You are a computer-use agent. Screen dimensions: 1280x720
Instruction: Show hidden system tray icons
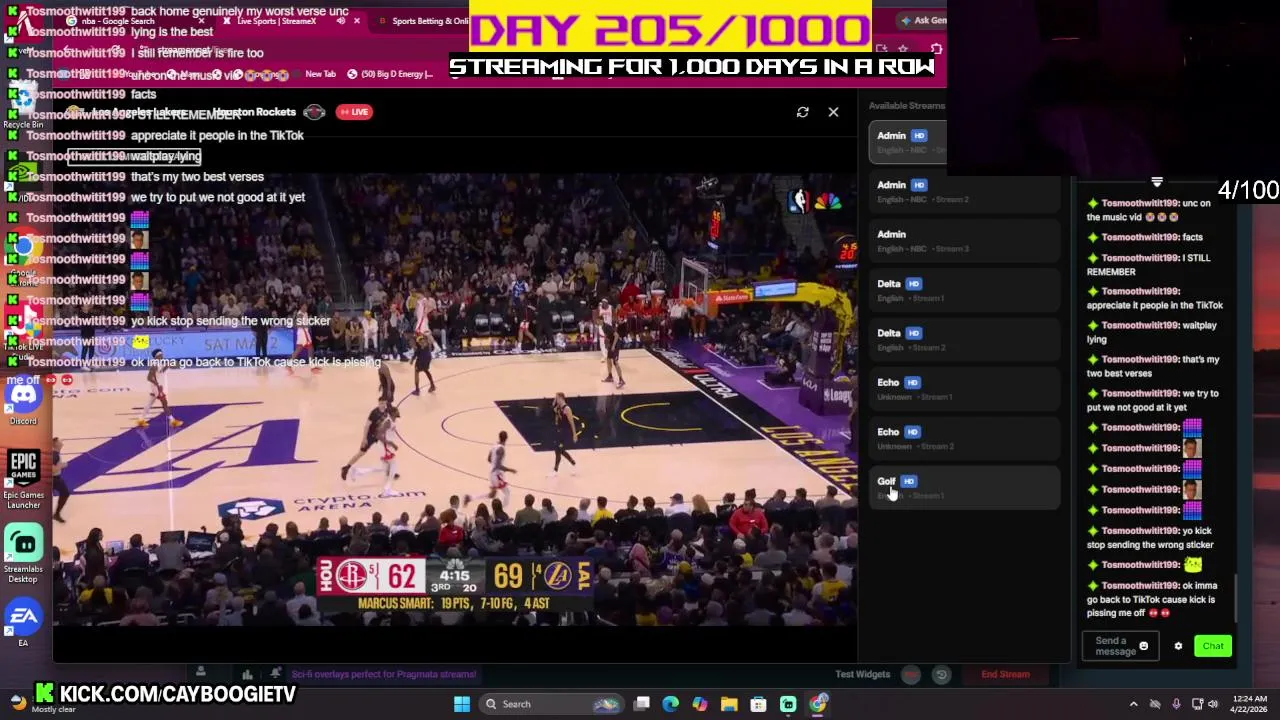point(1133,704)
